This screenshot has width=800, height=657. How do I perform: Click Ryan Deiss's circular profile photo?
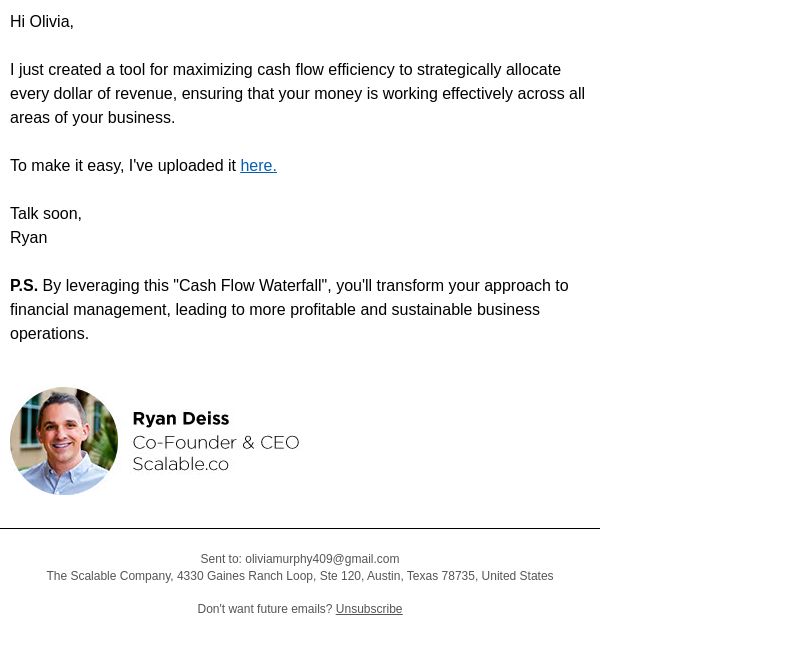(64, 441)
